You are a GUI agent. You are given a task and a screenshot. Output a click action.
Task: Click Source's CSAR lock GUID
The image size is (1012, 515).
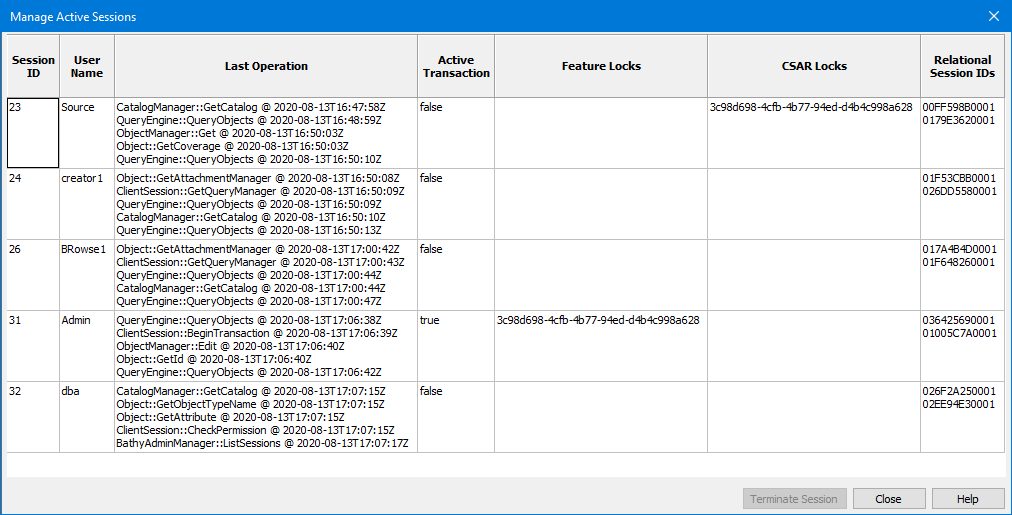click(810, 106)
